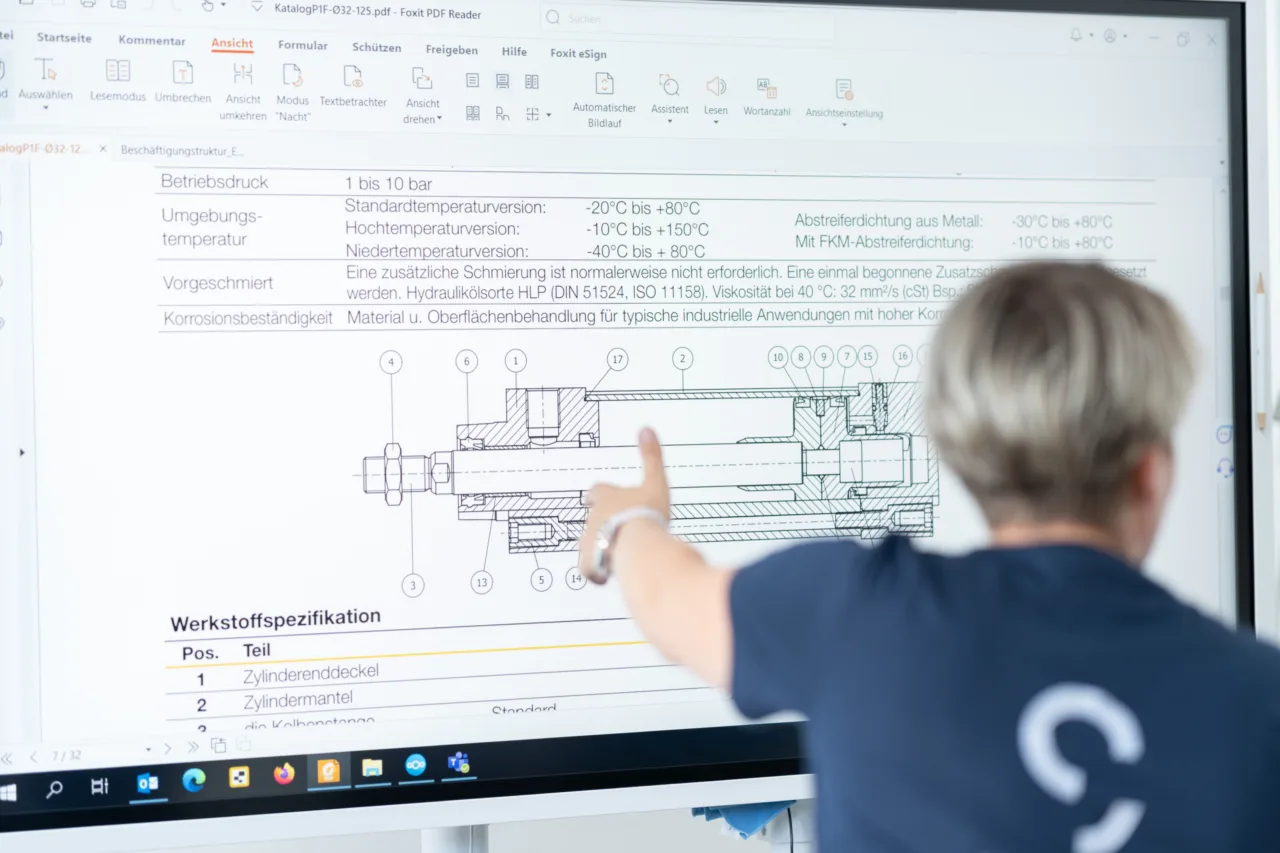Switch to the Beschäftigungsstruktur document tab
The width and height of the screenshot is (1280, 853).
coord(182,151)
